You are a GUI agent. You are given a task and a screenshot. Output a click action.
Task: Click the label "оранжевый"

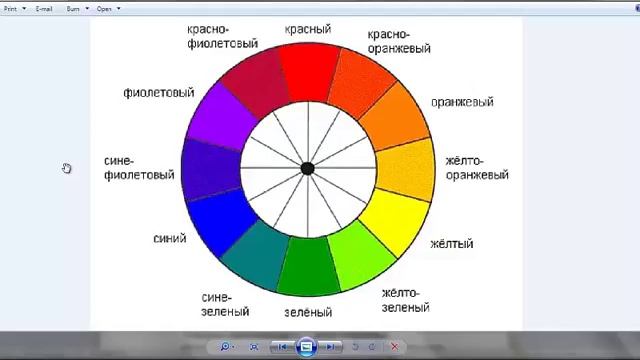pos(462,102)
